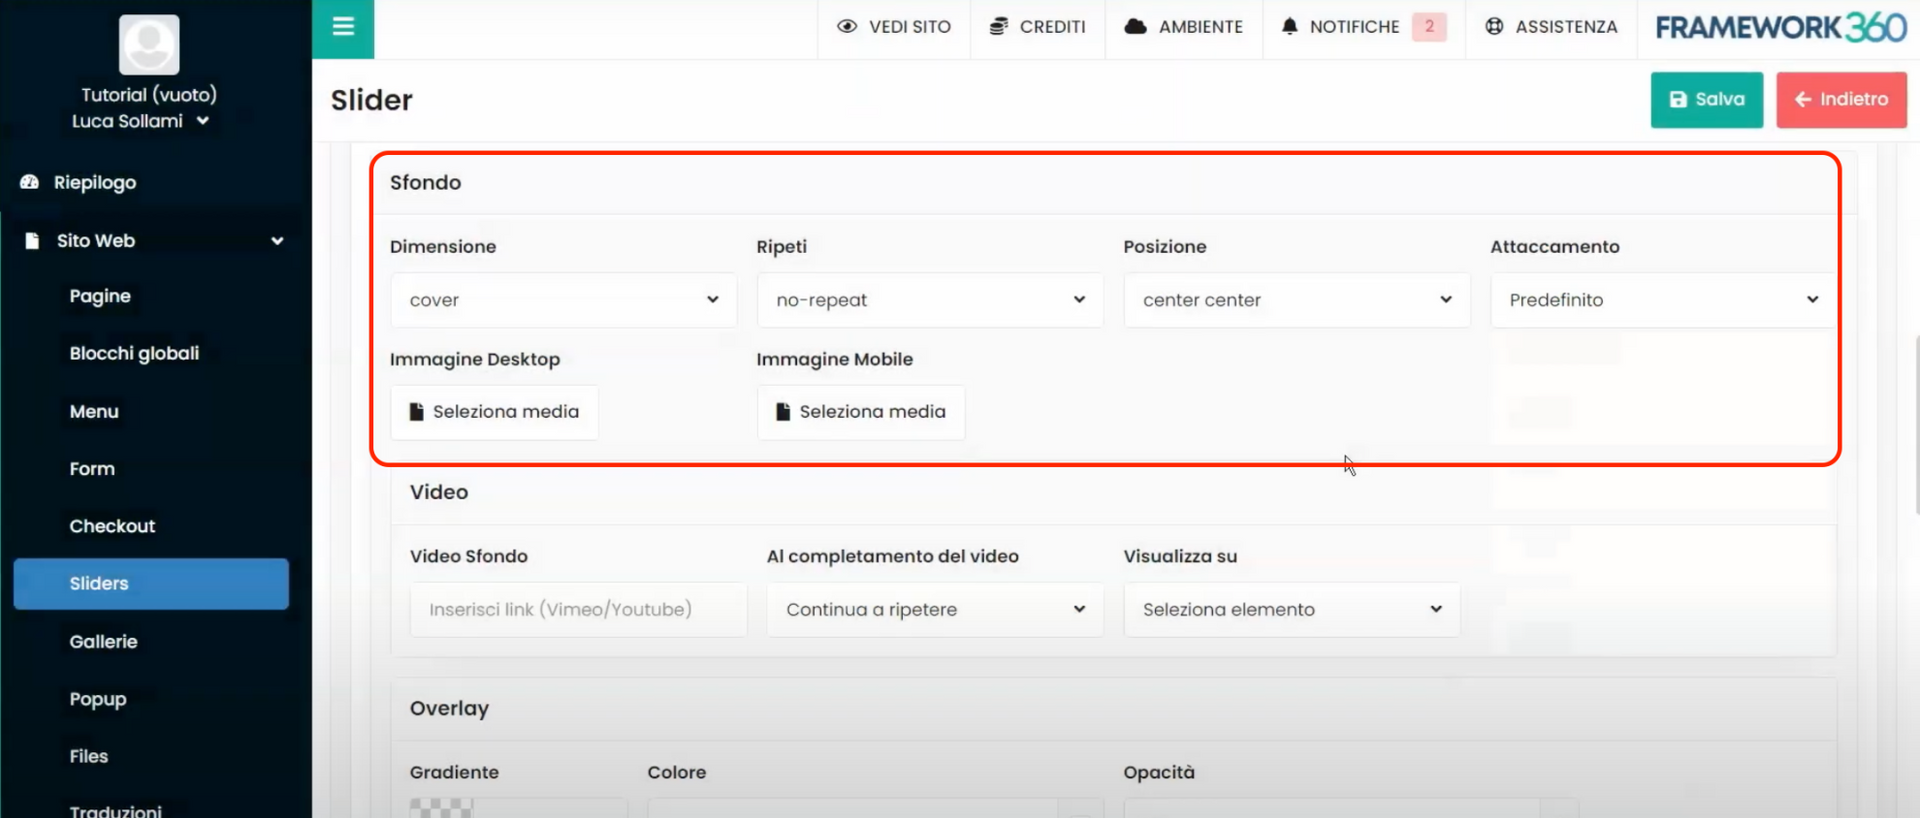Open Al completamento del video dropdown
This screenshot has width=1920, height=818.
[934, 610]
